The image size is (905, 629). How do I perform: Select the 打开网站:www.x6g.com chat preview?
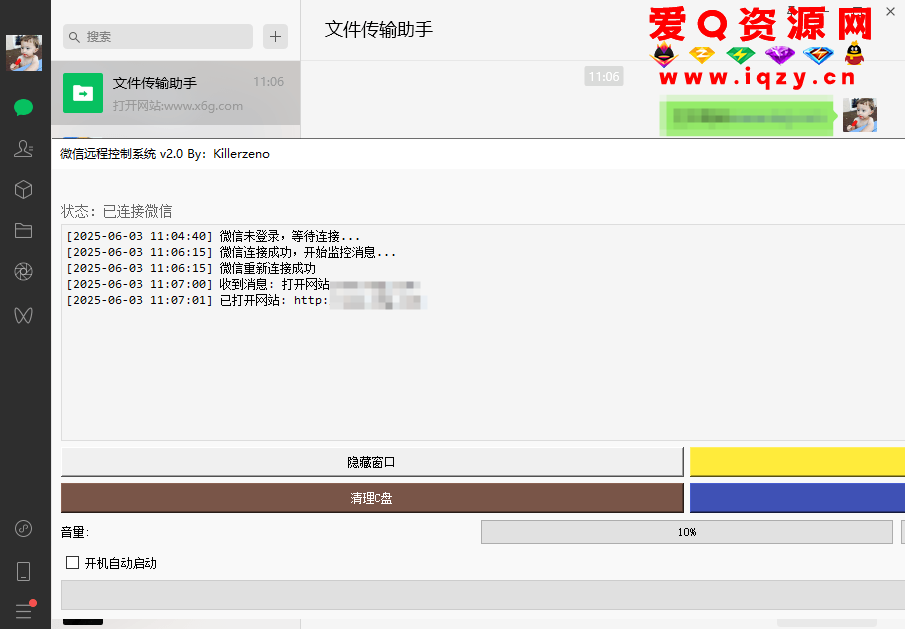click(178, 106)
